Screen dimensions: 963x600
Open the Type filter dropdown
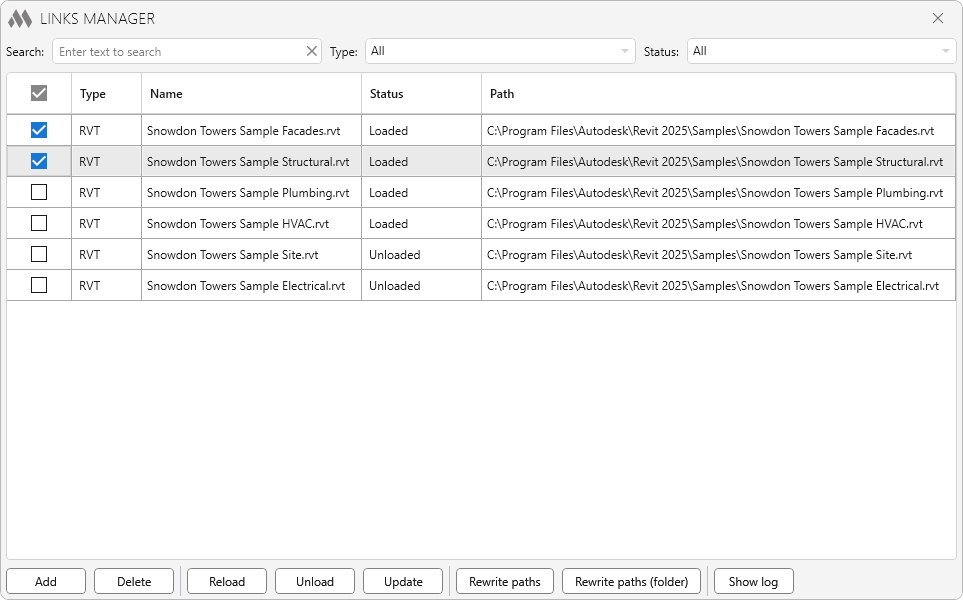tap(500, 51)
